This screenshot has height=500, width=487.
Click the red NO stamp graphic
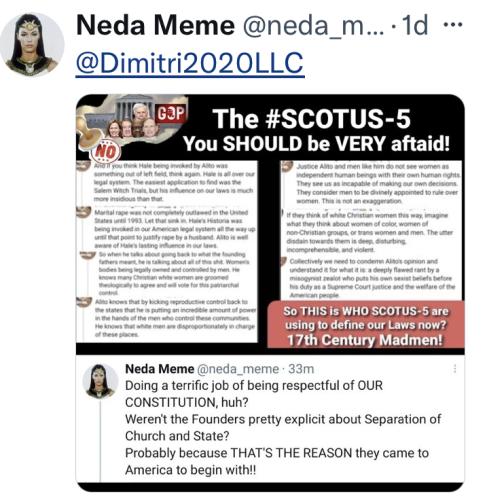(106, 152)
